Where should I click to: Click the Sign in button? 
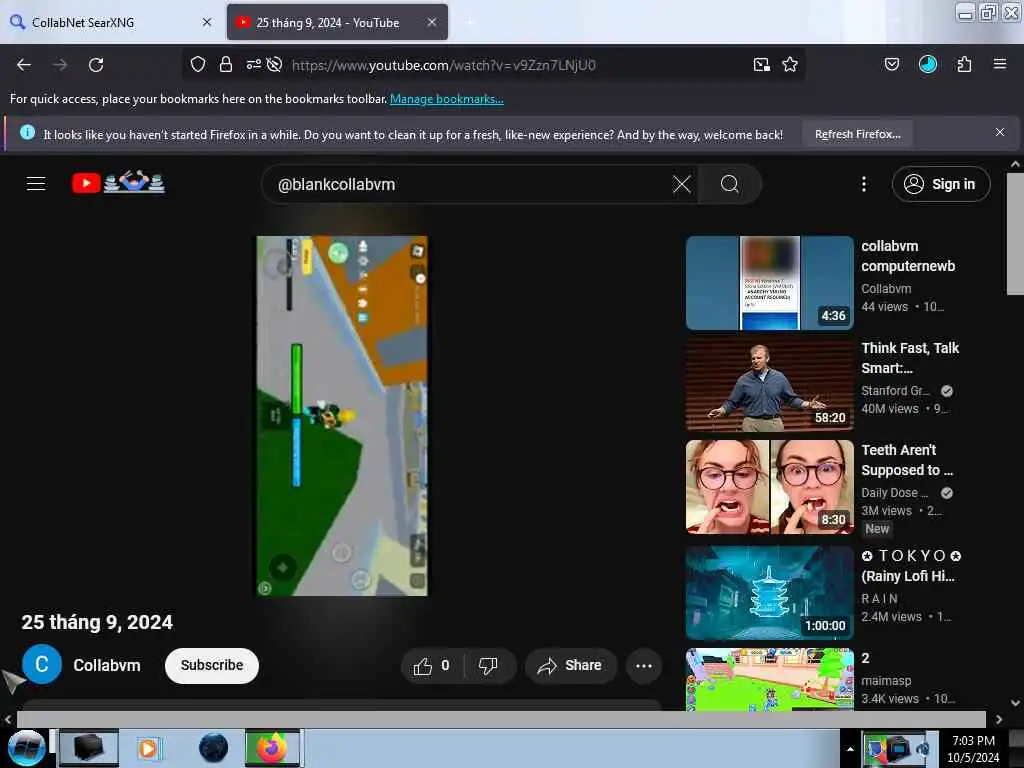941,184
